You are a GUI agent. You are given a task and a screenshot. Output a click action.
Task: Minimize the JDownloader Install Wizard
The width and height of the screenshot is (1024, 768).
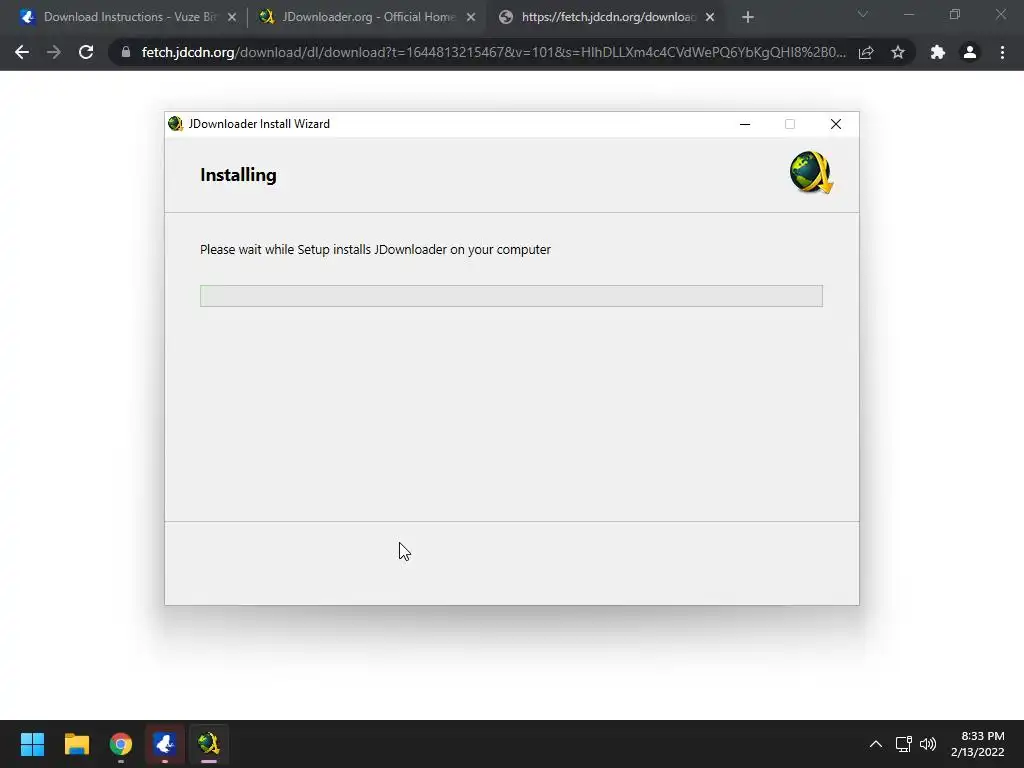tap(744, 124)
